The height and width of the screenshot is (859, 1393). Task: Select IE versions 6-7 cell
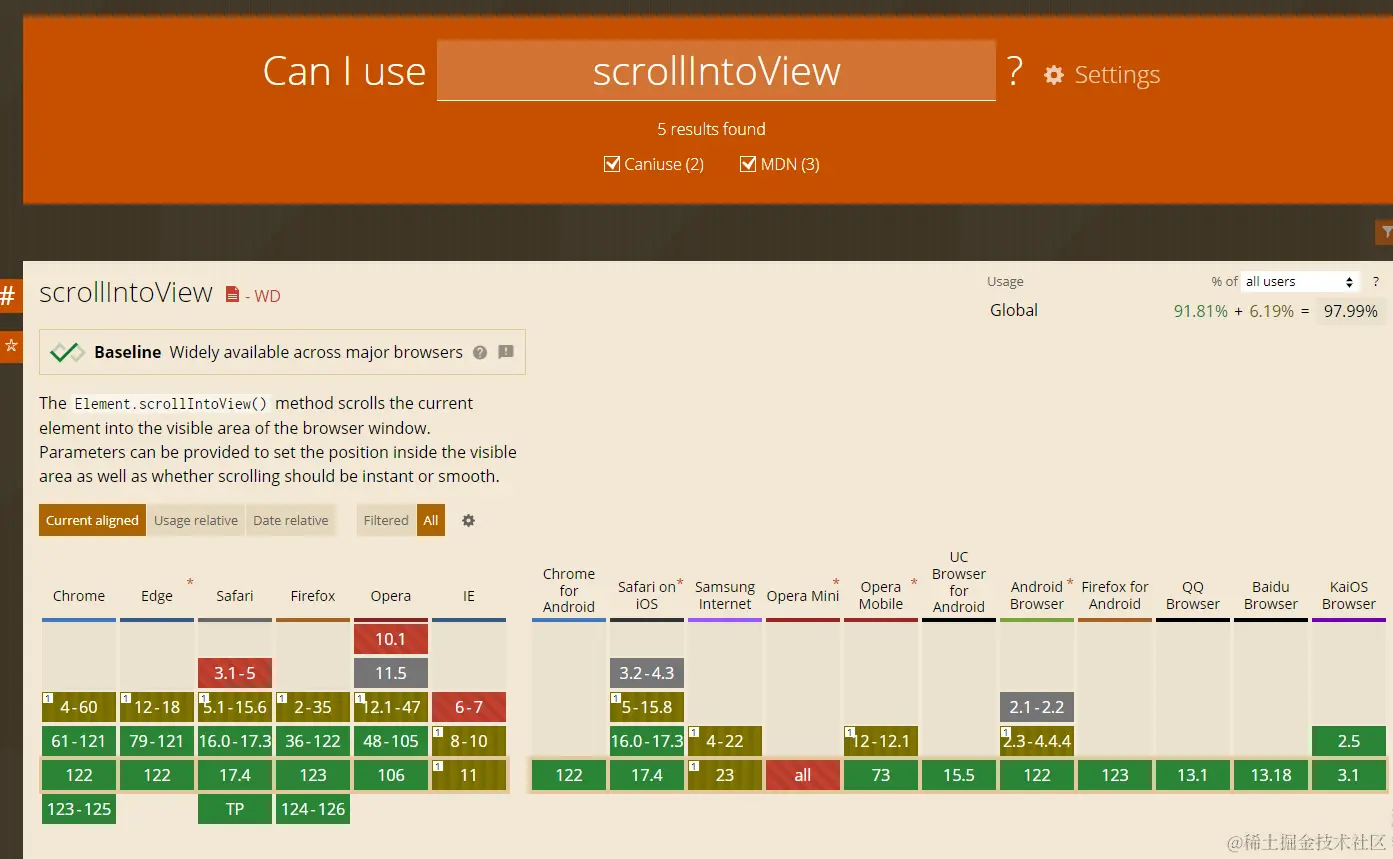pyautogui.click(x=469, y=707)
